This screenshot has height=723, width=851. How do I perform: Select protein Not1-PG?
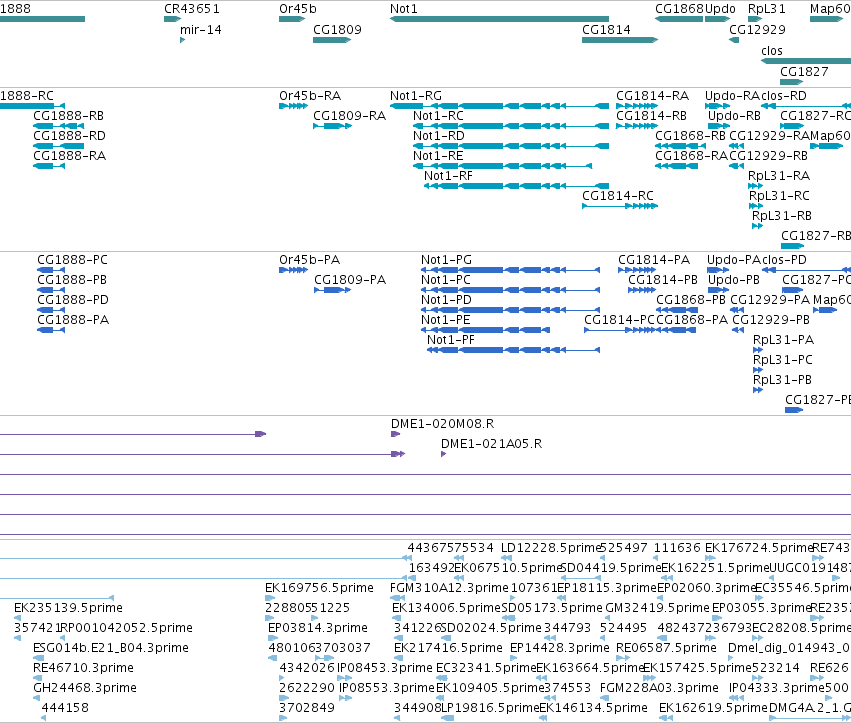click(511, 270)
